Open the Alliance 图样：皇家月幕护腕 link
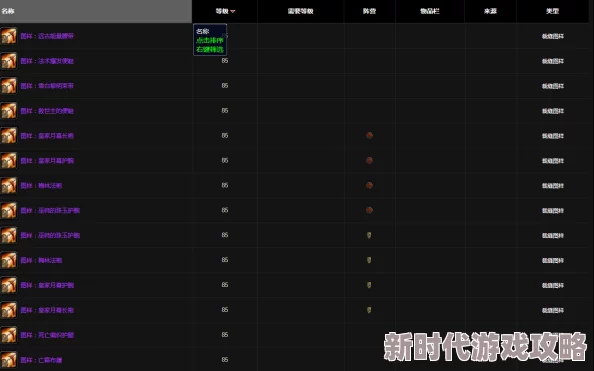 47,285
